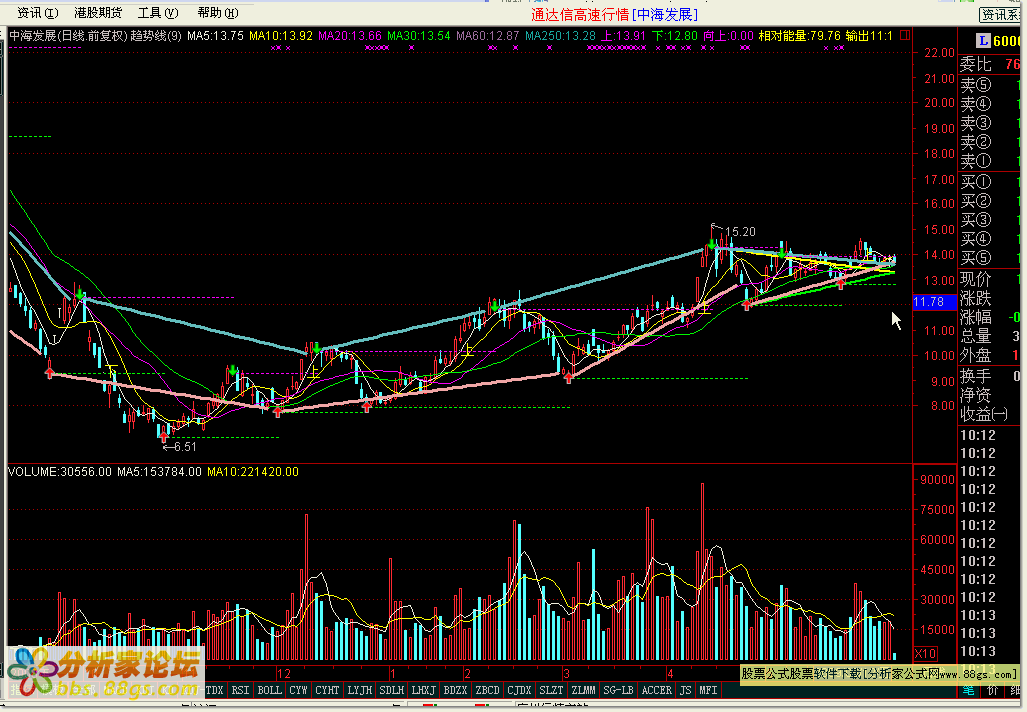The width and height of the screenshot is (1027, 712).
Task: Switch to the 笔 tab in quote panel
Action: [969, 690]
